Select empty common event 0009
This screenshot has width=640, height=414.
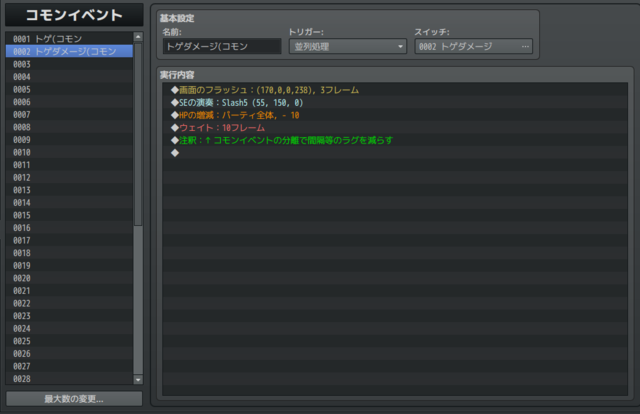point(69,140)
